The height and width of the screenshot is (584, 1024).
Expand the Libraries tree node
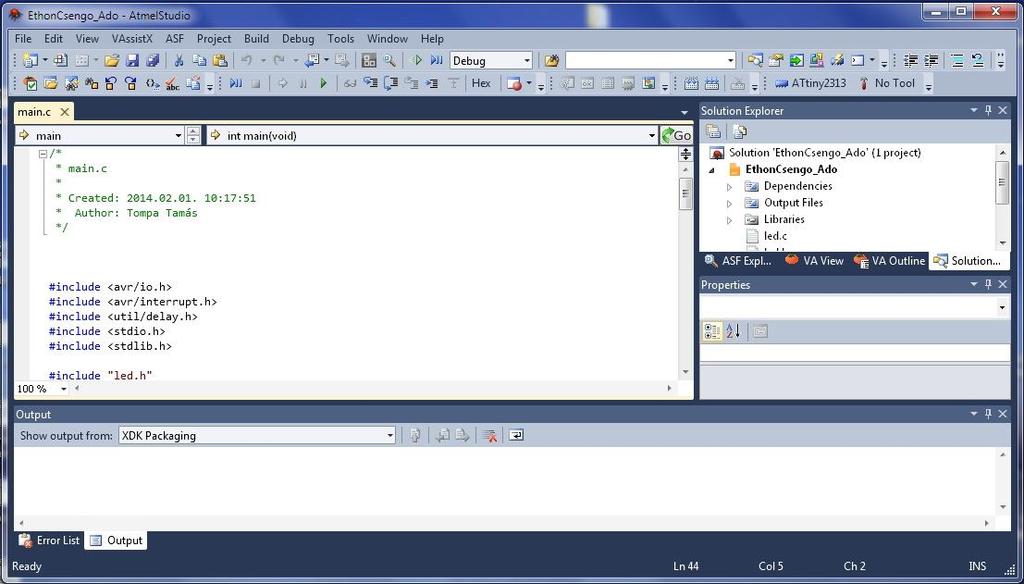click(x=729, y=220)
